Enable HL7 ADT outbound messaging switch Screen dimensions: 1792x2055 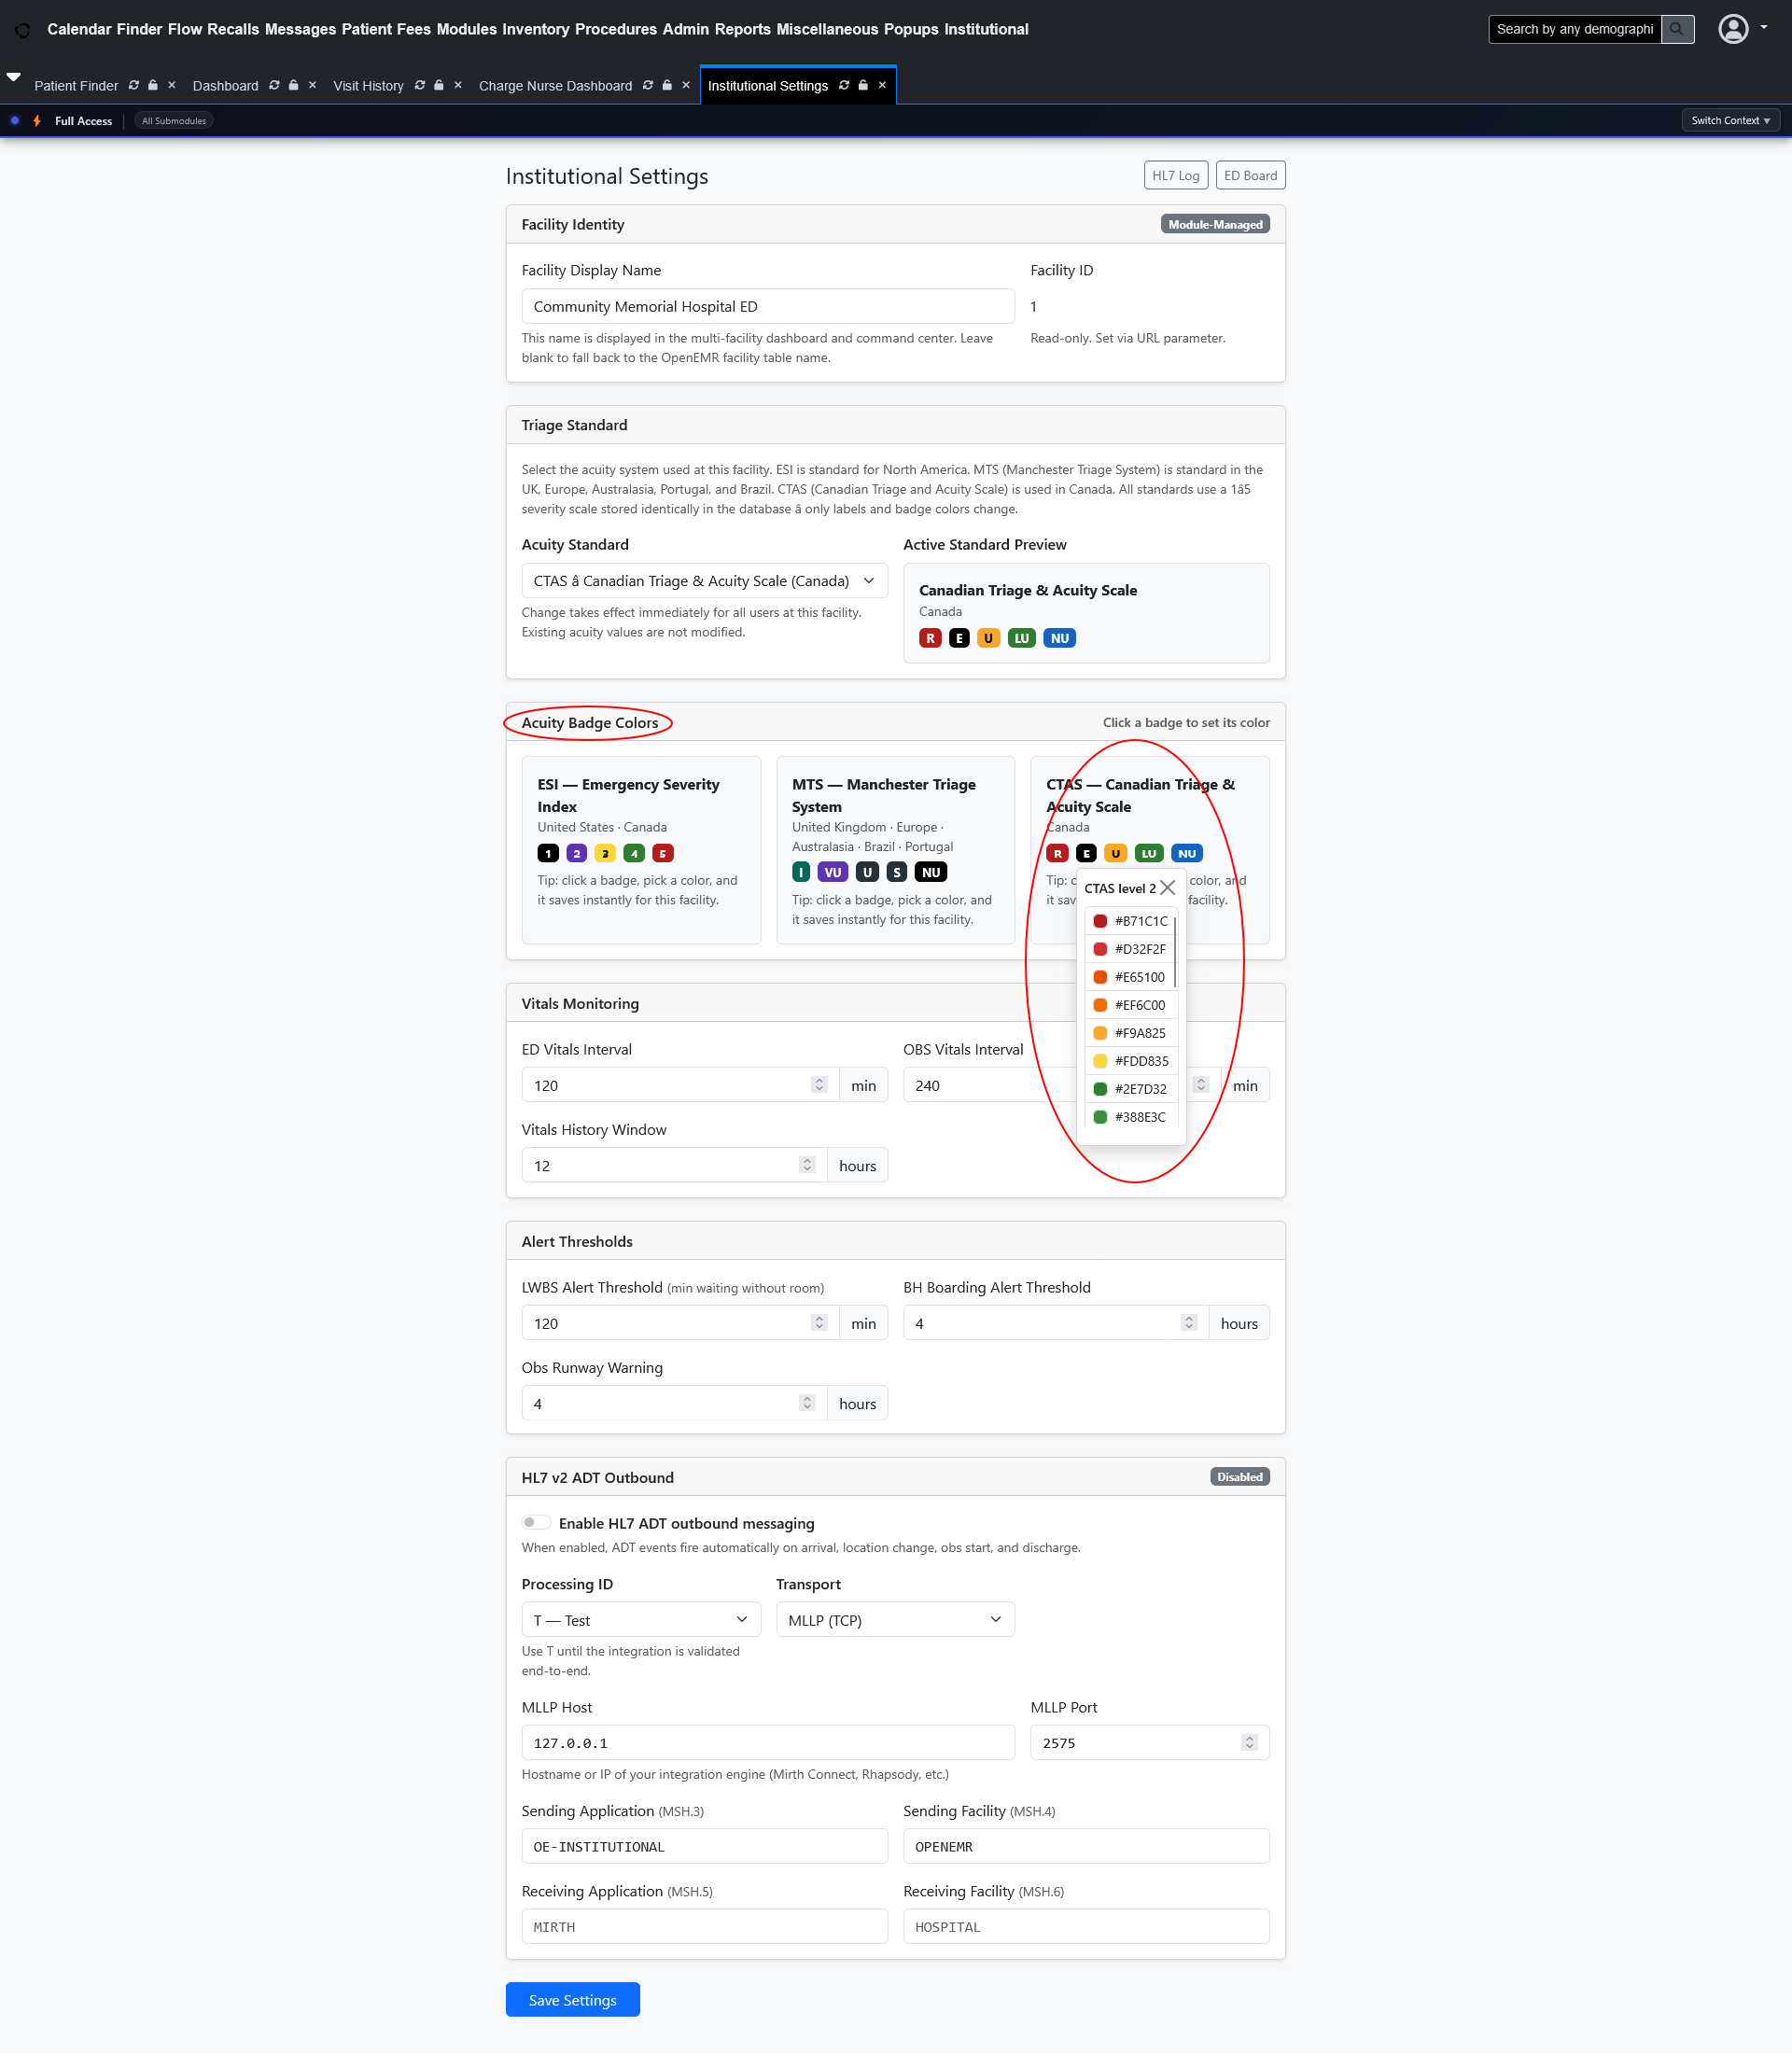click(x=536, y=1522)
